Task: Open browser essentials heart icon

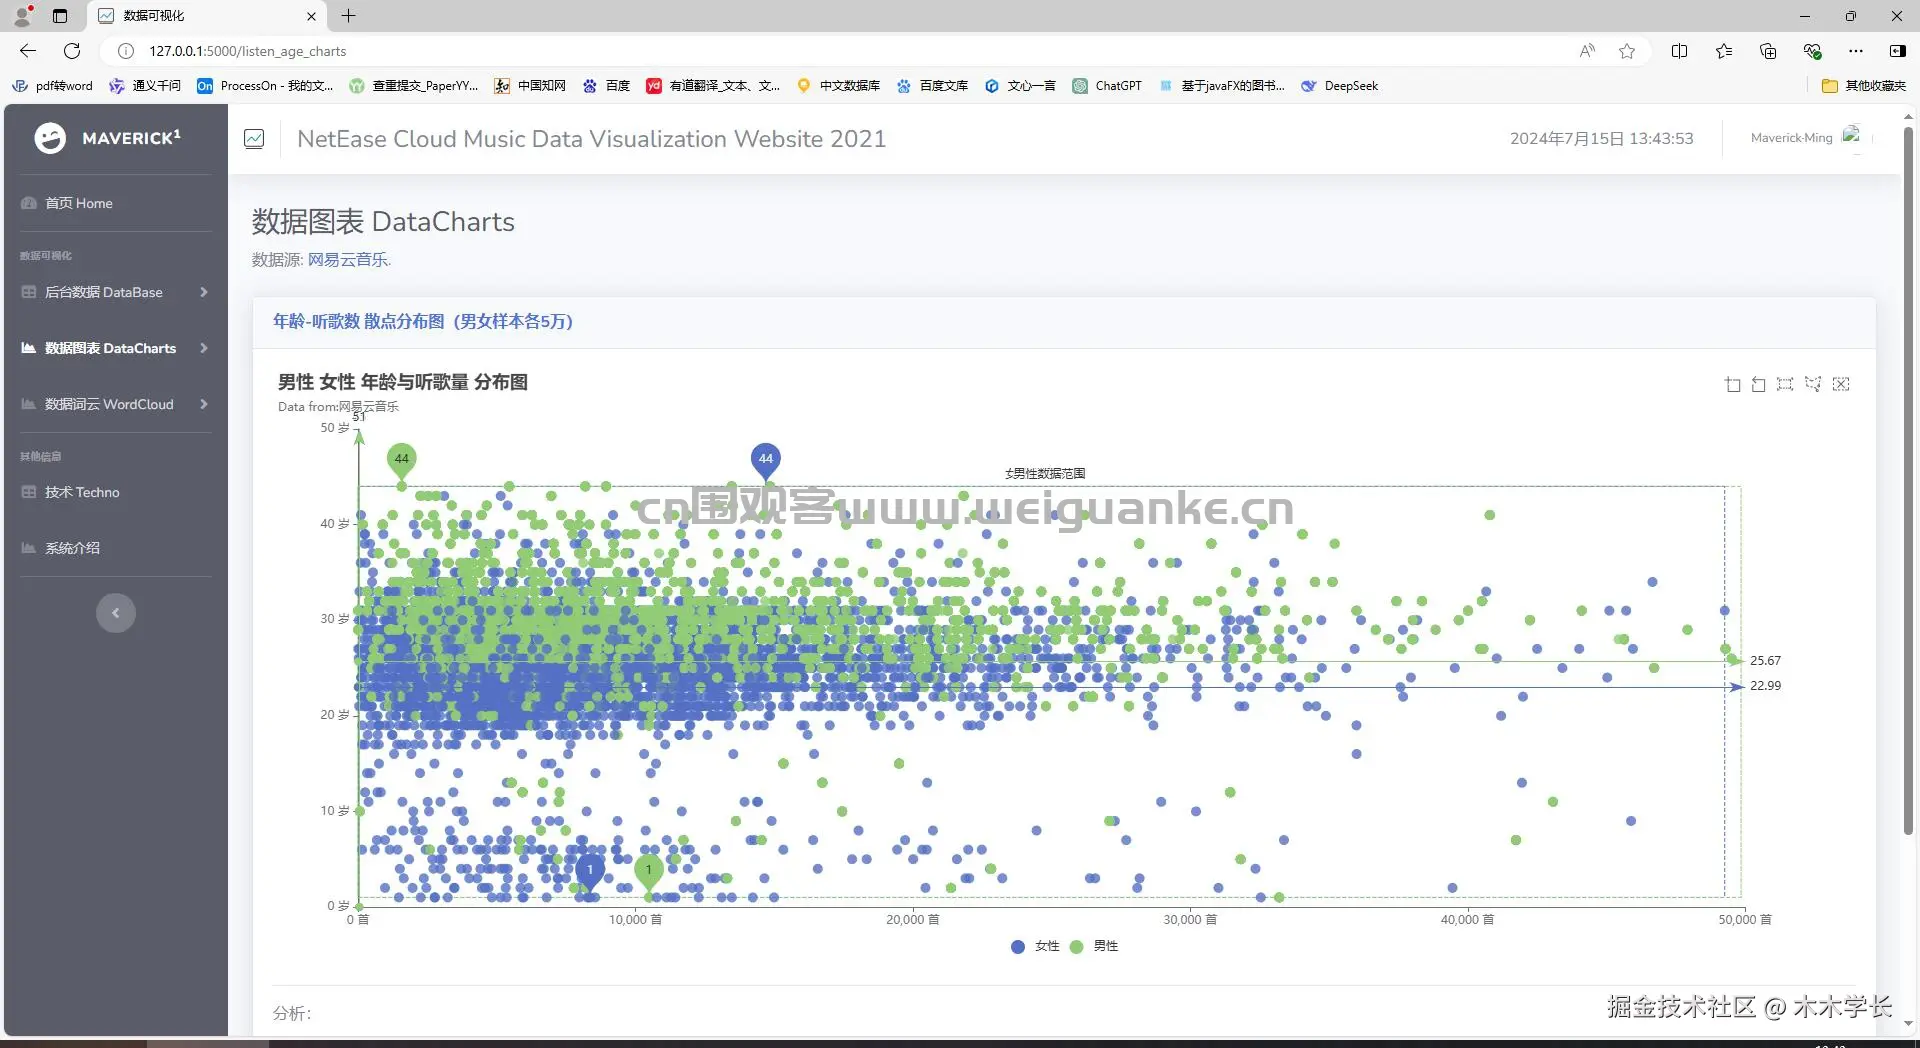Action: [x=1812, y=51]
